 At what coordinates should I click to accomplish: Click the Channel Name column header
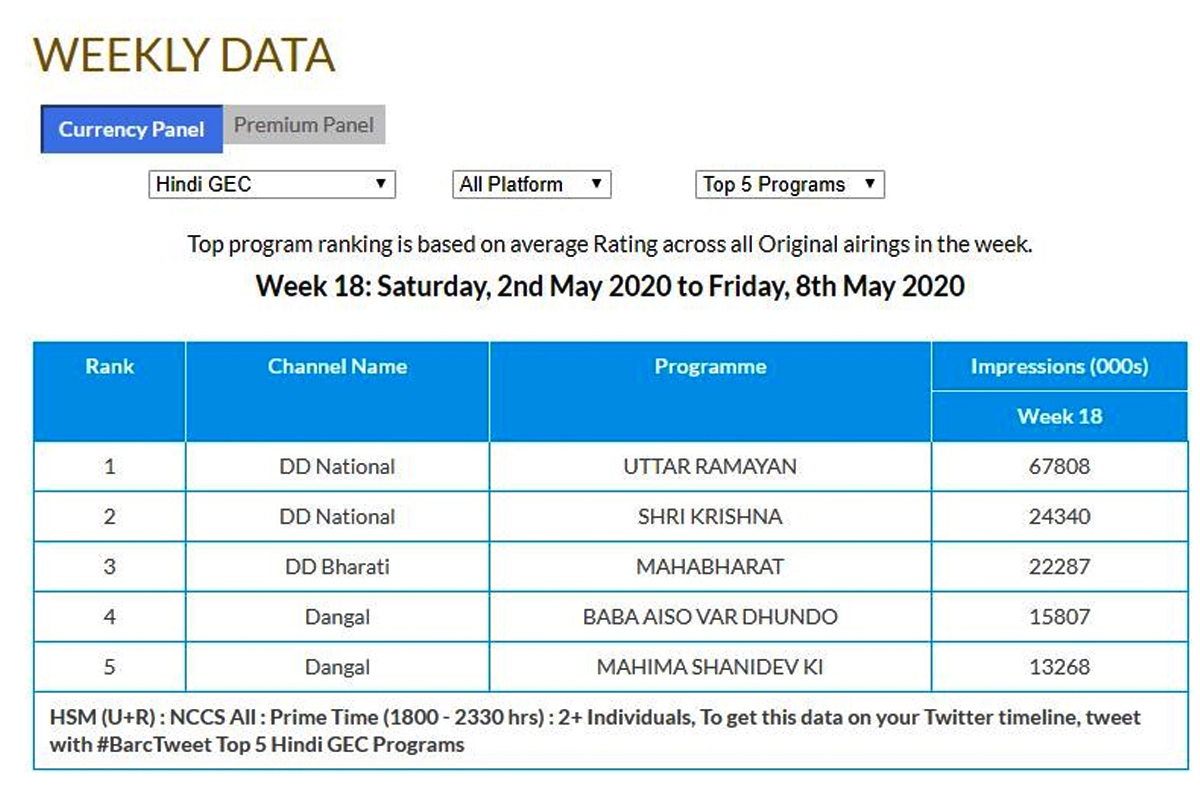tap(337, 366)
